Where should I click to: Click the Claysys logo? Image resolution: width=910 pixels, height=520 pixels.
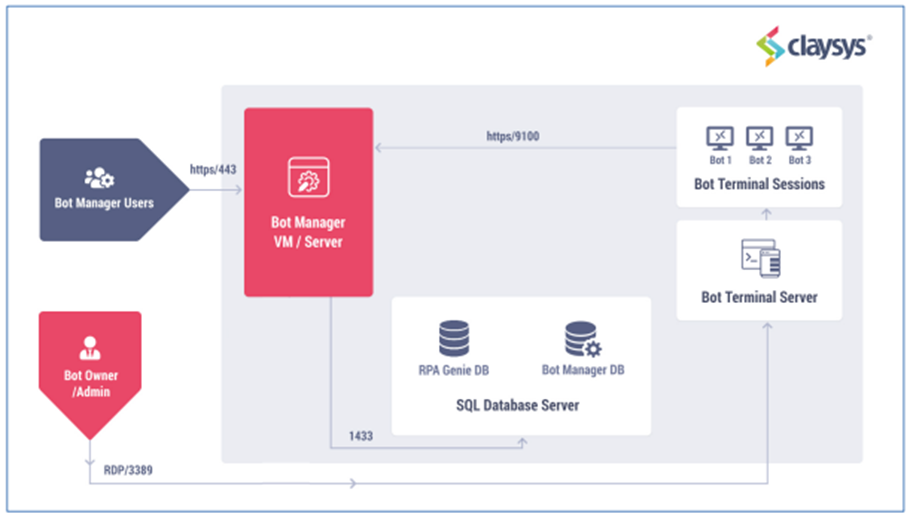tap(814, 46)
